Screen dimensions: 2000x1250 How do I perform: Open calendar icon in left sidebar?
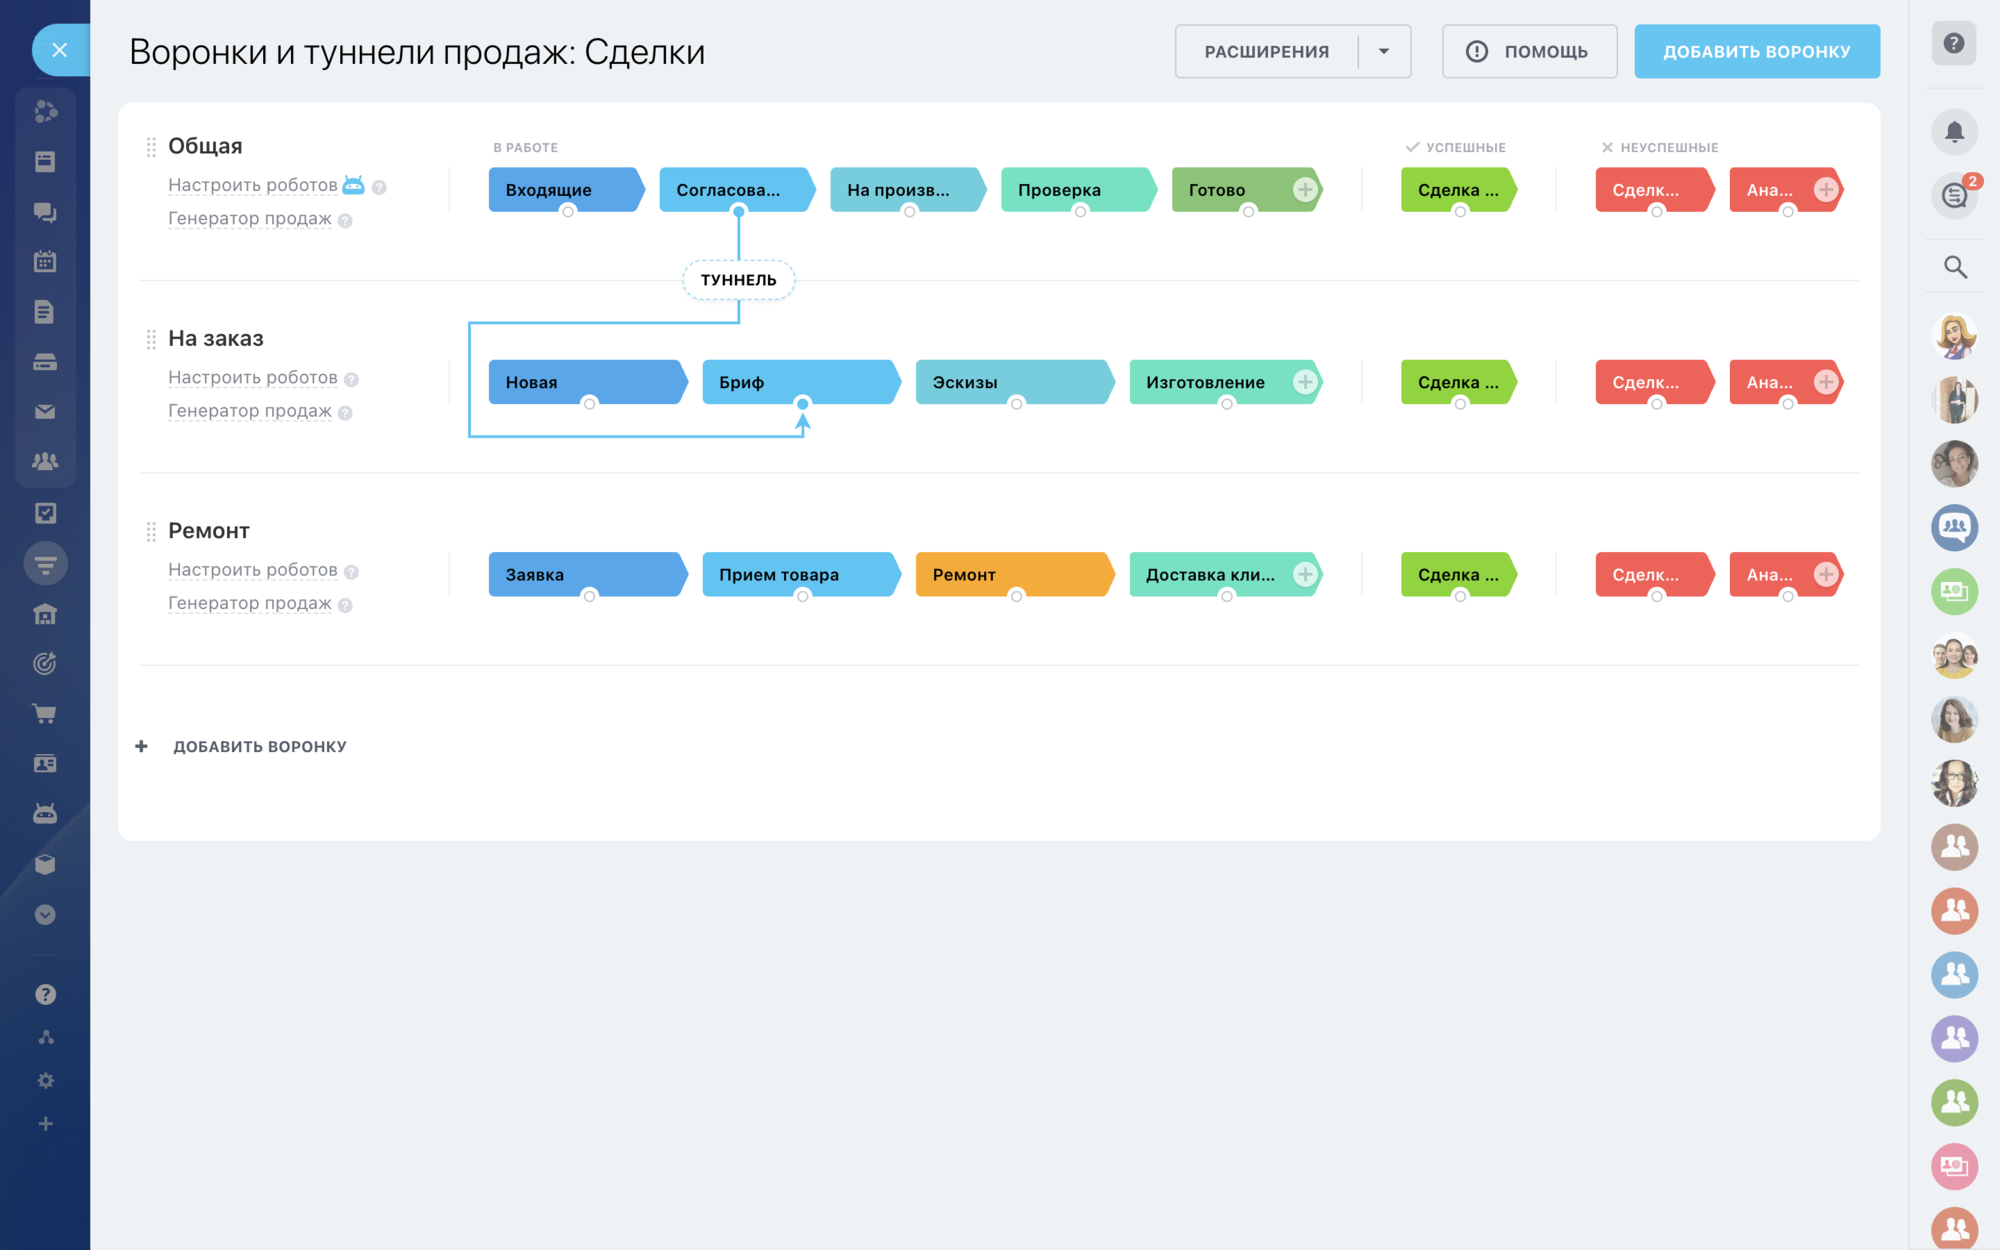45,262
